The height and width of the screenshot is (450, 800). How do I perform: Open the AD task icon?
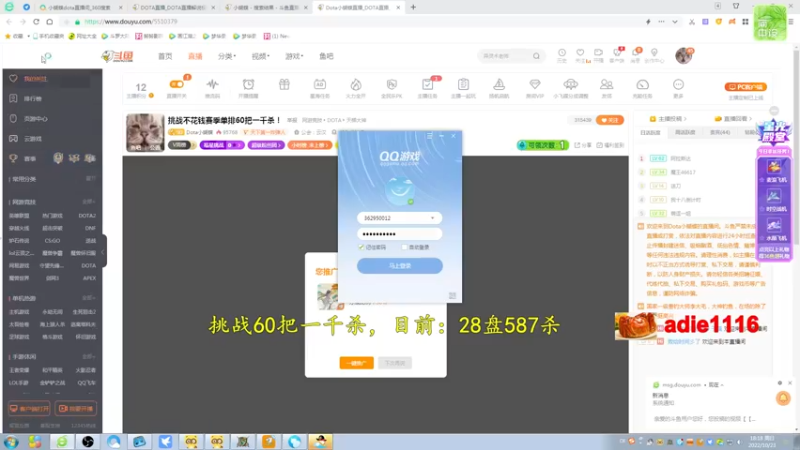pyautogui.click(x=320, y=84)
